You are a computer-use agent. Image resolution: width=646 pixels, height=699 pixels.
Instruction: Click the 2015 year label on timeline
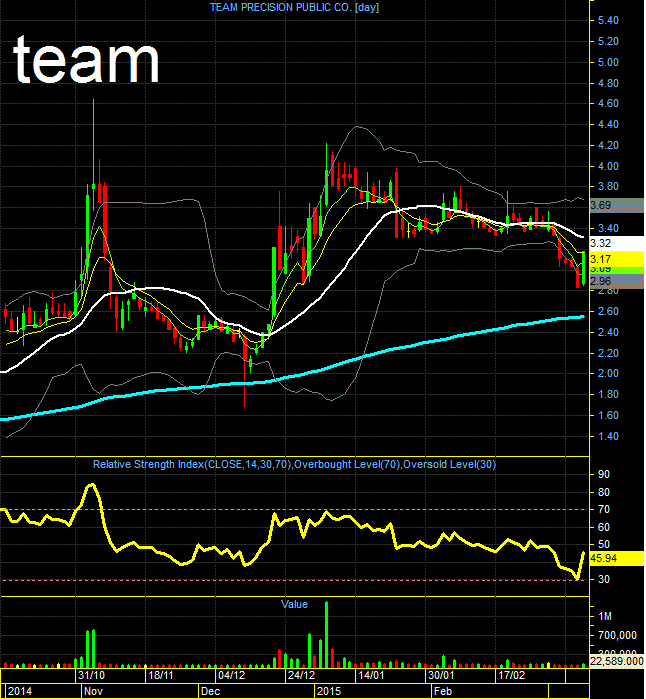point(329,691)
